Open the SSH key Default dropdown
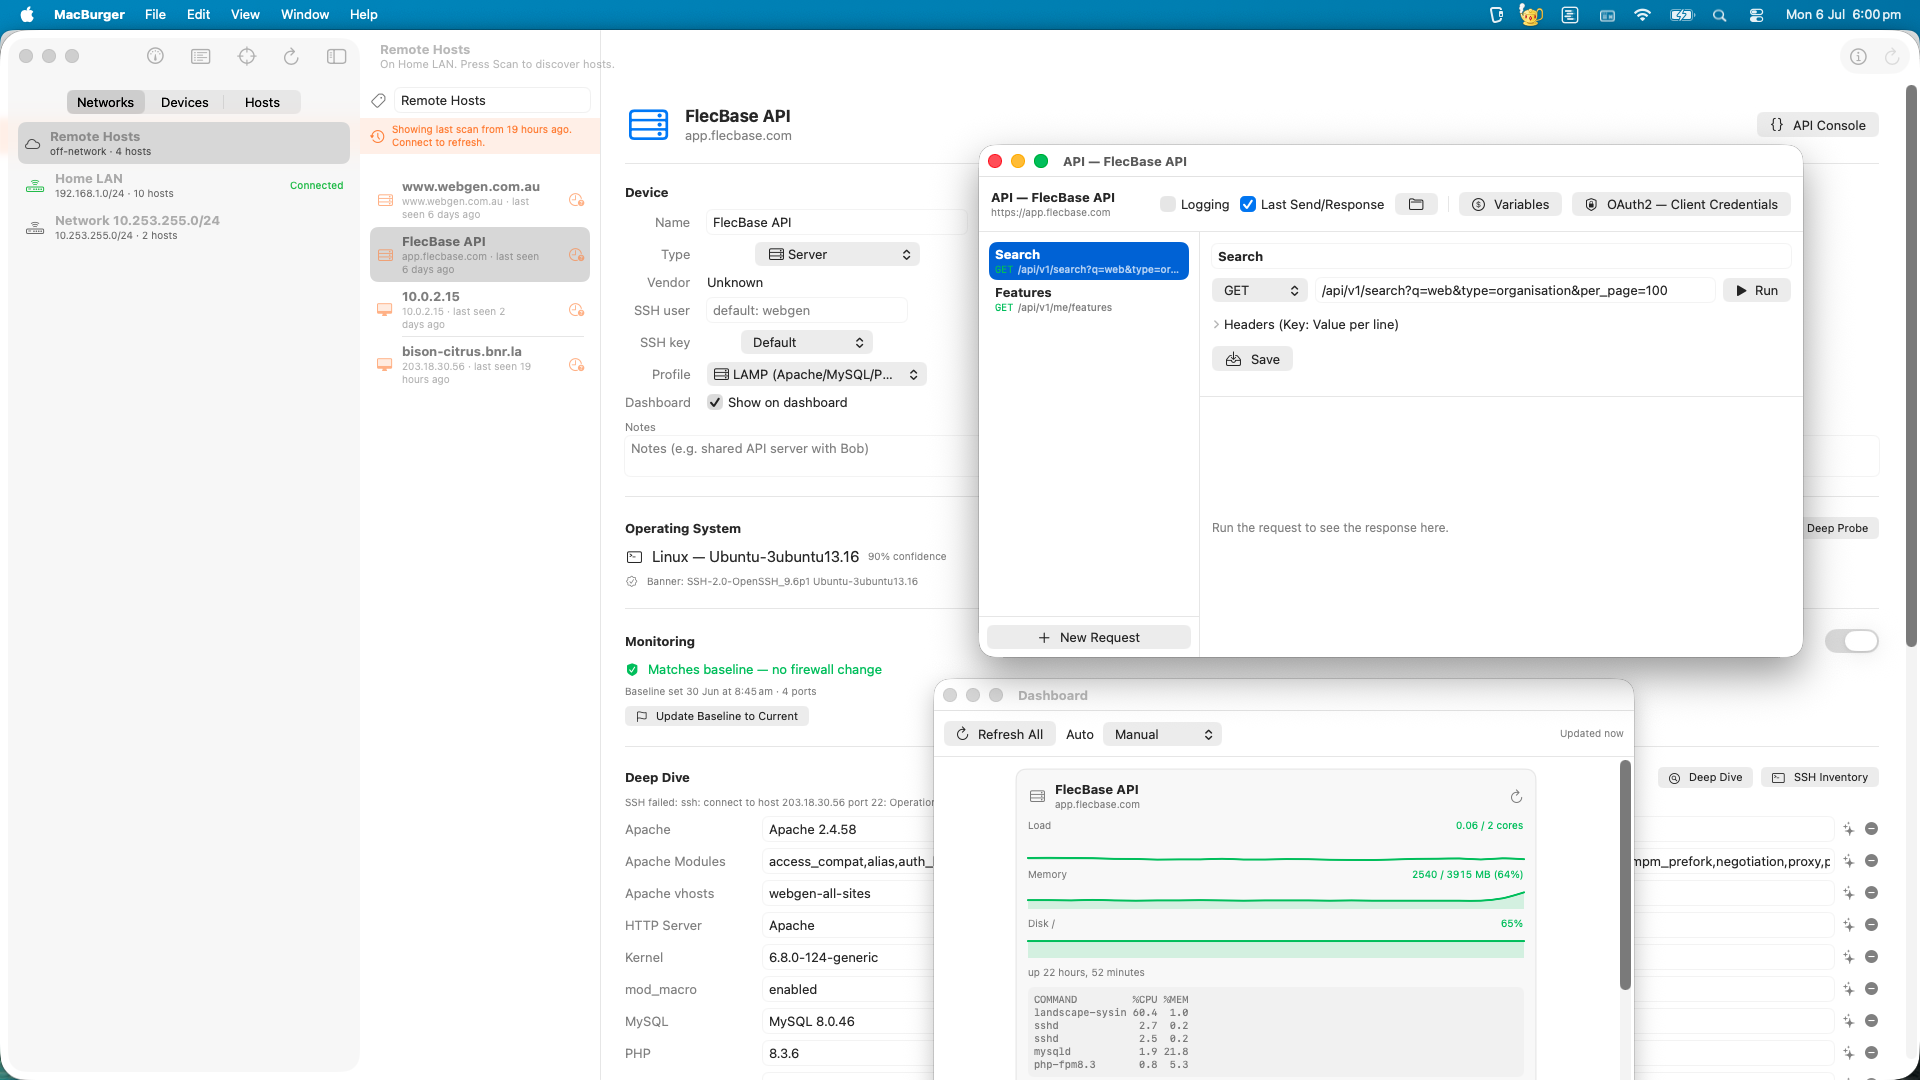Screen dimensions: 1920x1080 pos(807,342)
